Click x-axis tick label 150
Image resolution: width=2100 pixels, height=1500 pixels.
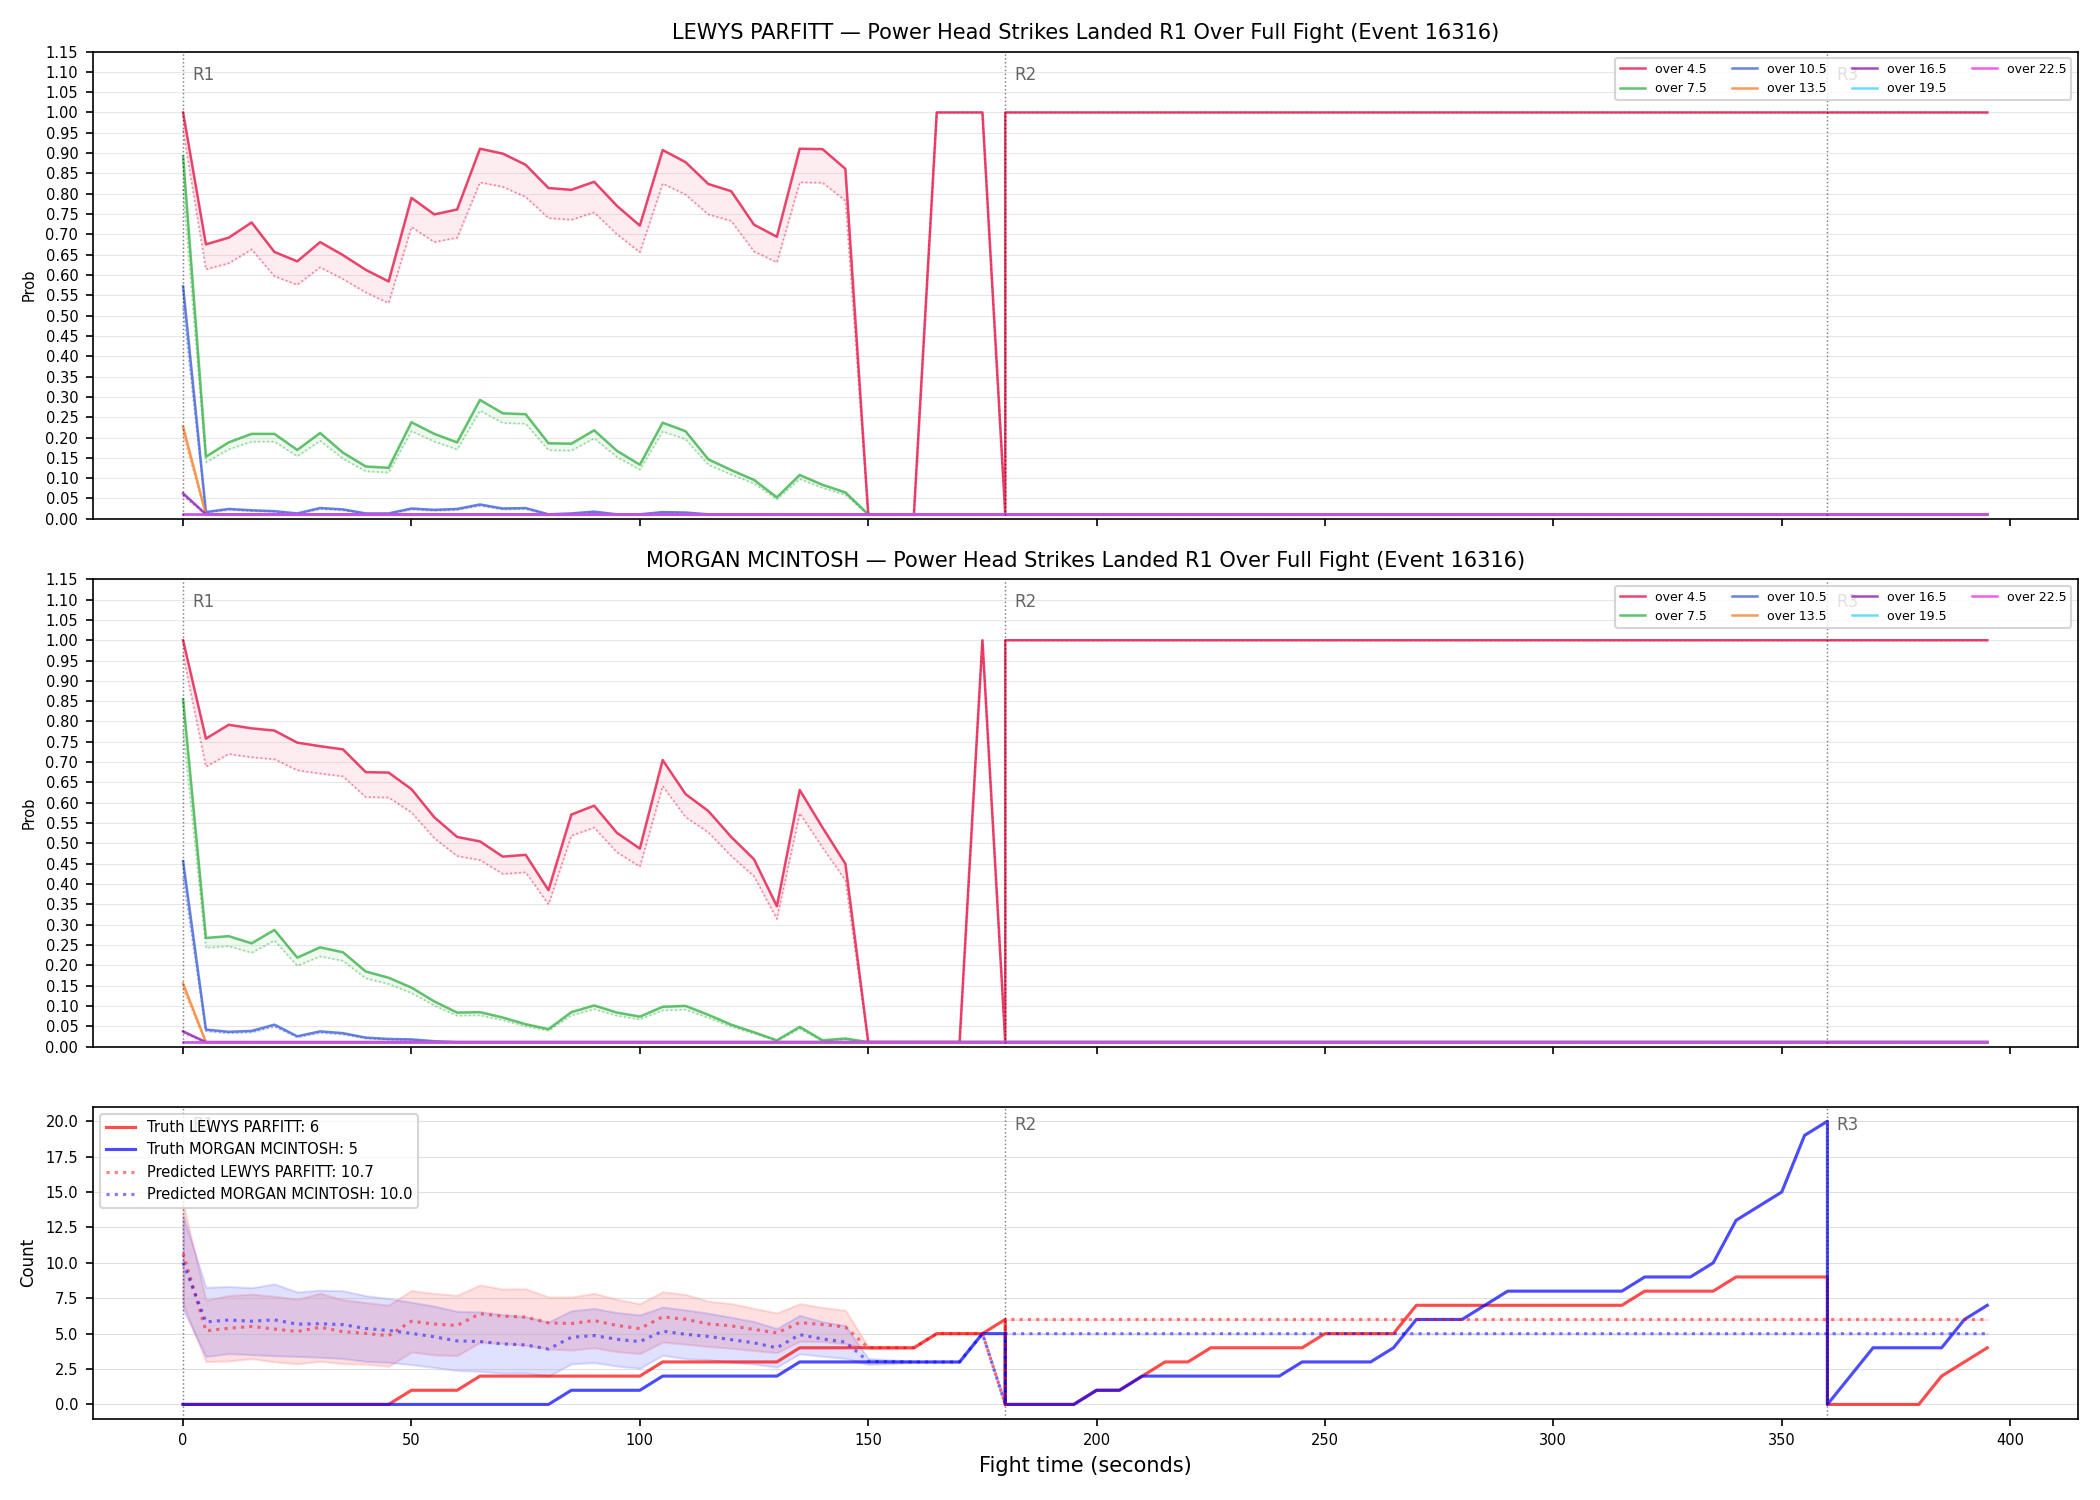[x=867, y=1440]
